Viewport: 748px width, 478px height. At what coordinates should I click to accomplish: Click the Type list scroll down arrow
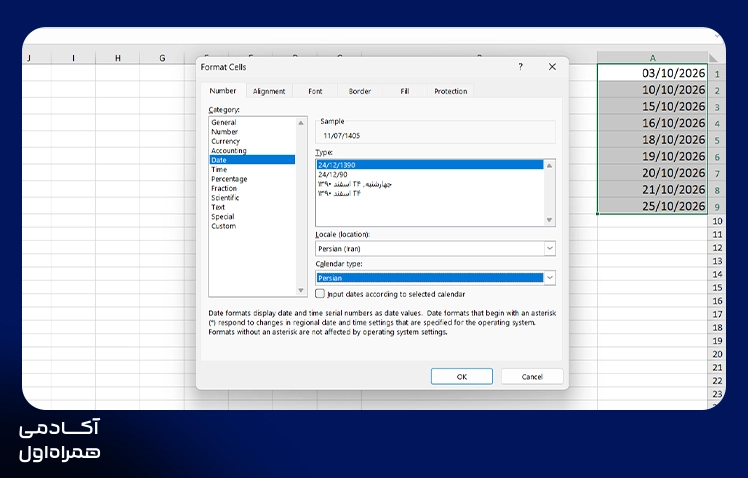[549, 220]
